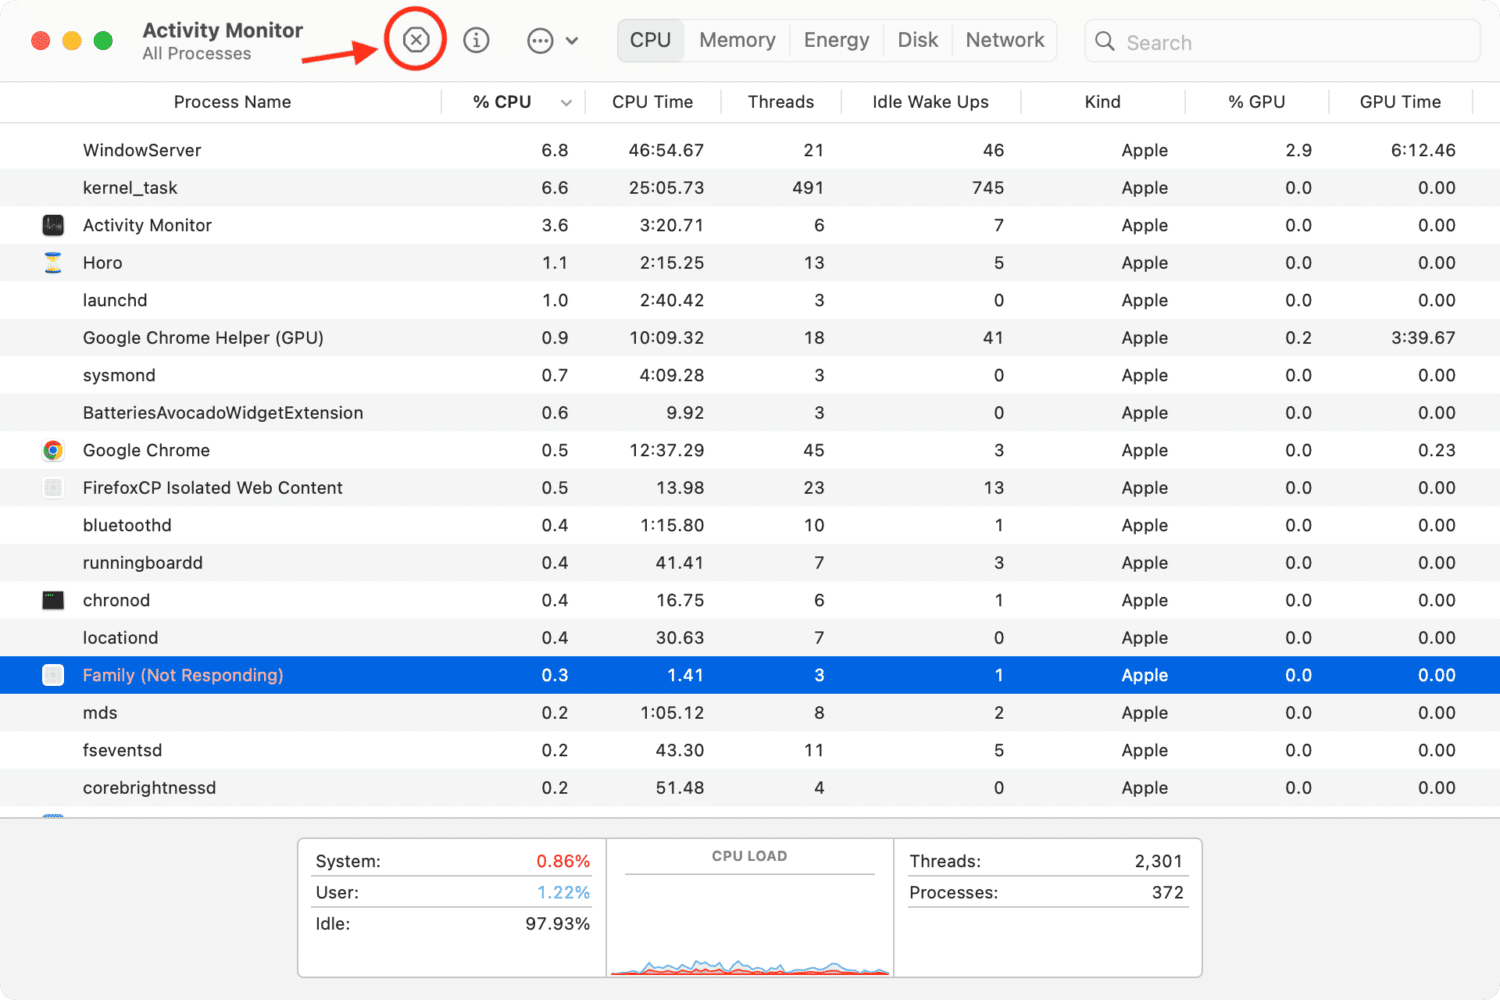
Task: Open the process Info (i) button
Action: [476, 40]
